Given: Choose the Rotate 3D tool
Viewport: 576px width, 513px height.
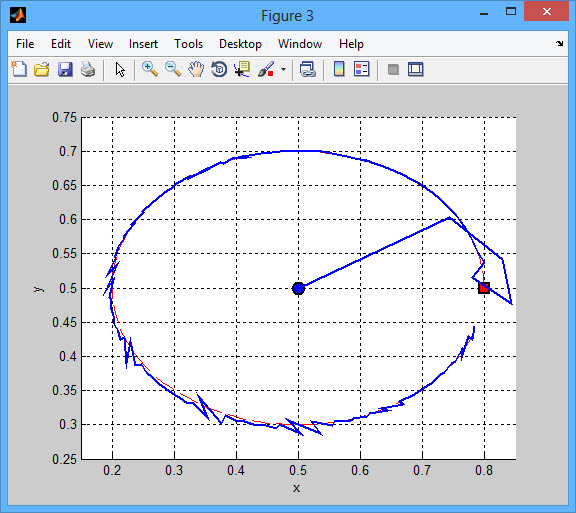Looking at the screenshot, I should click(219, 69).
